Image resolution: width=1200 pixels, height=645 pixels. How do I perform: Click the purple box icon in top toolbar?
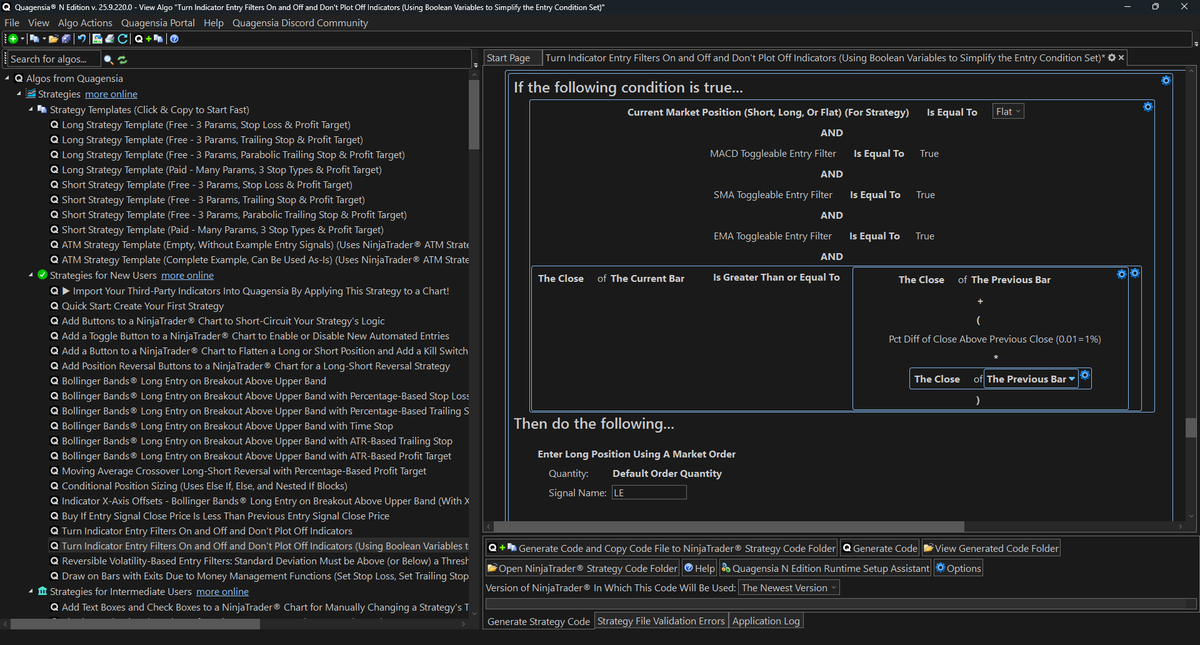66,39
